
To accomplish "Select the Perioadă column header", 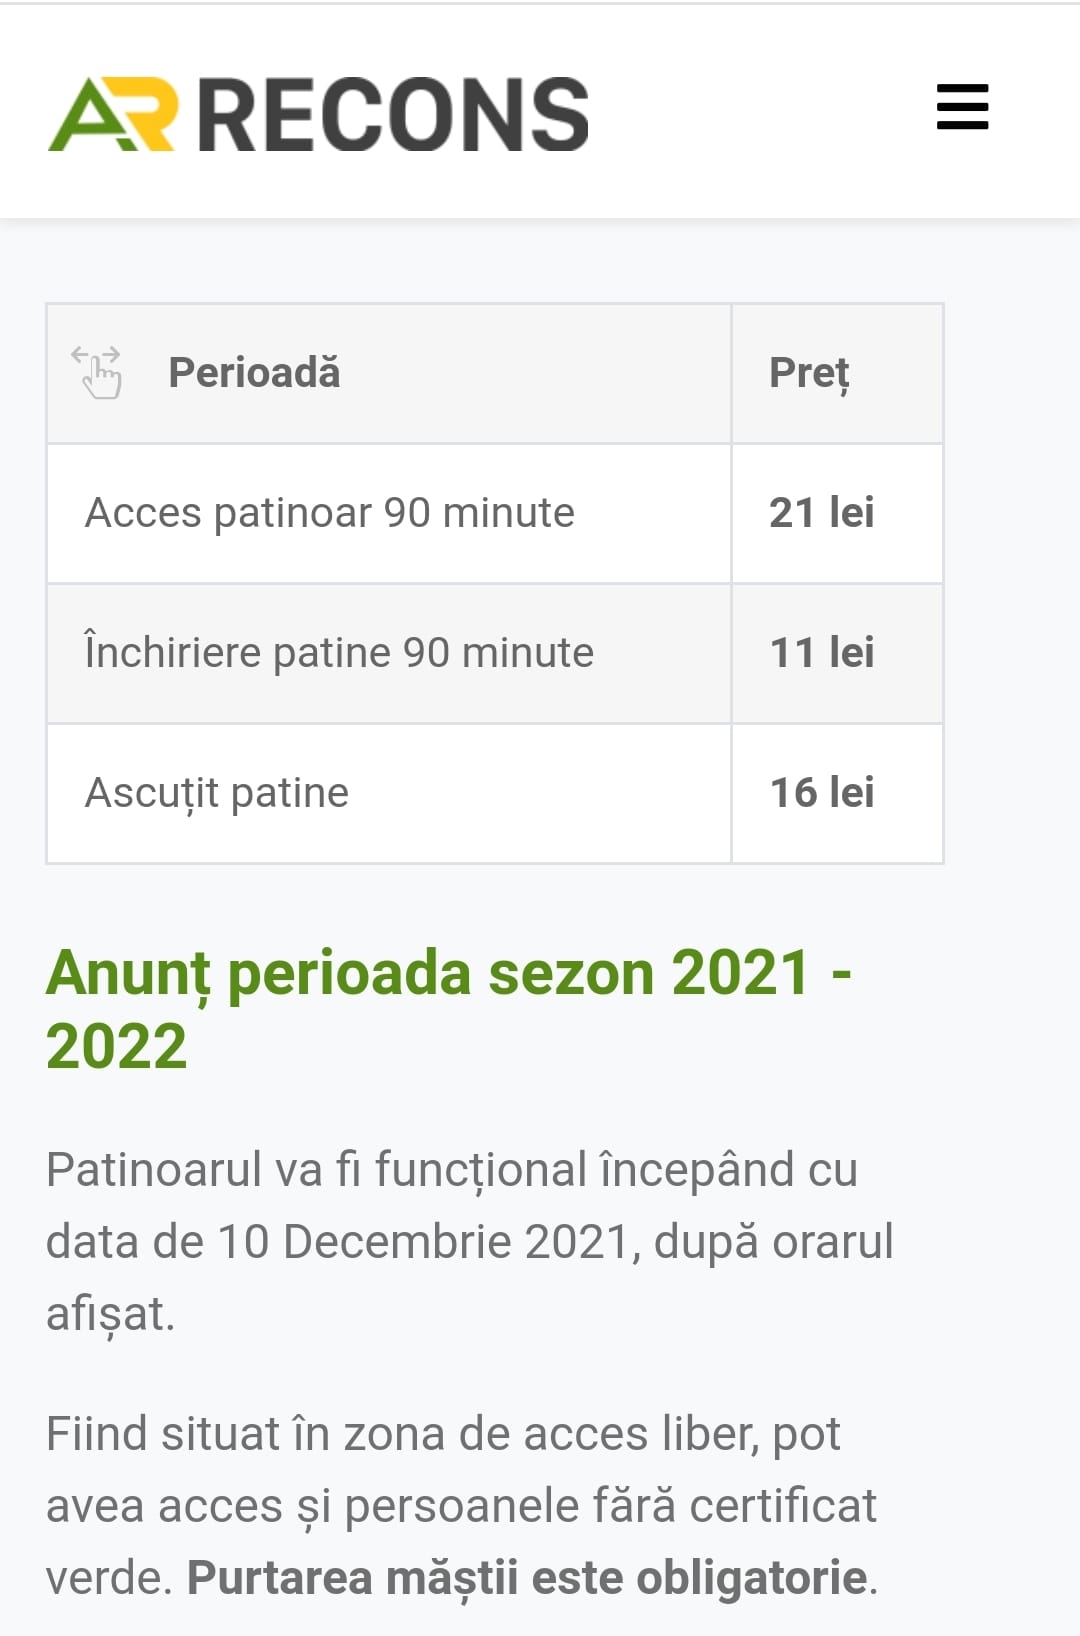I will (254, 373).
